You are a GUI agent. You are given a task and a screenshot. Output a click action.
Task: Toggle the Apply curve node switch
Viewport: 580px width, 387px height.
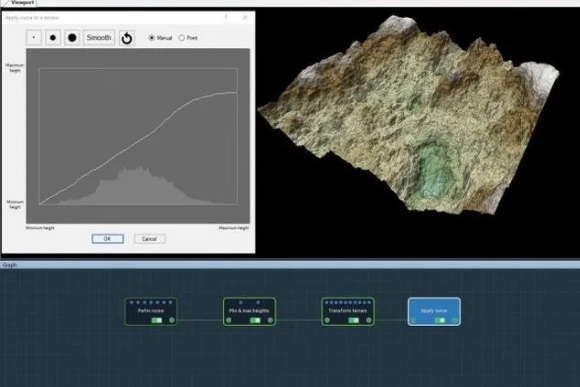pos(440,320)
